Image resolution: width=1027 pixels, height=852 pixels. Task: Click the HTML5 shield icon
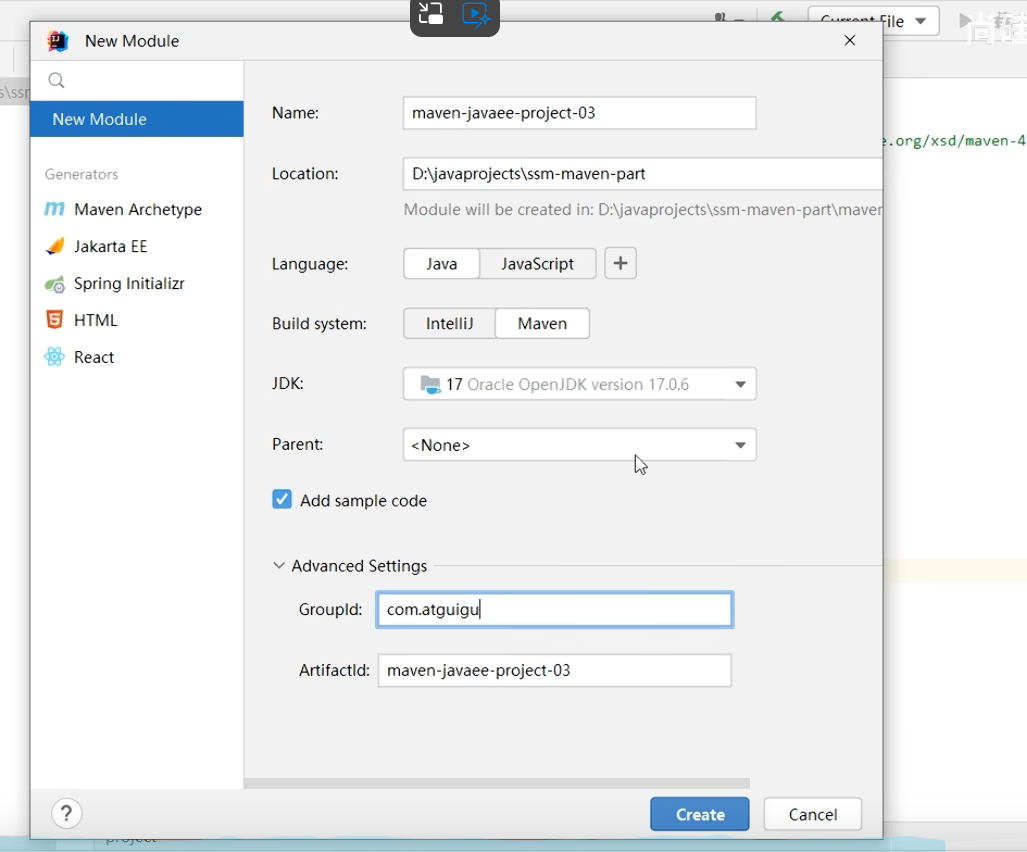click(54, 320)
